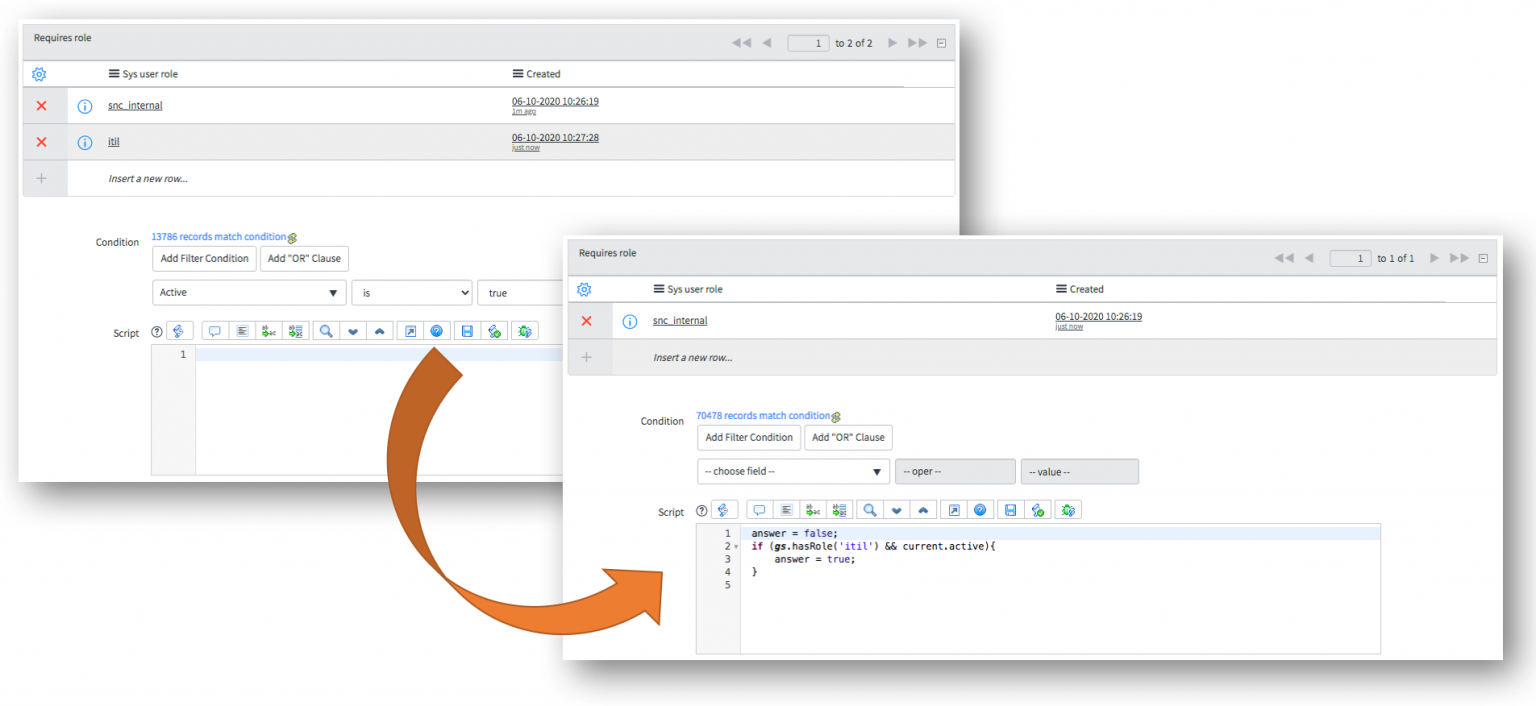The image size is (1536, 706).
Task: Open the script search magnifier
Action: tap(870, 509)
